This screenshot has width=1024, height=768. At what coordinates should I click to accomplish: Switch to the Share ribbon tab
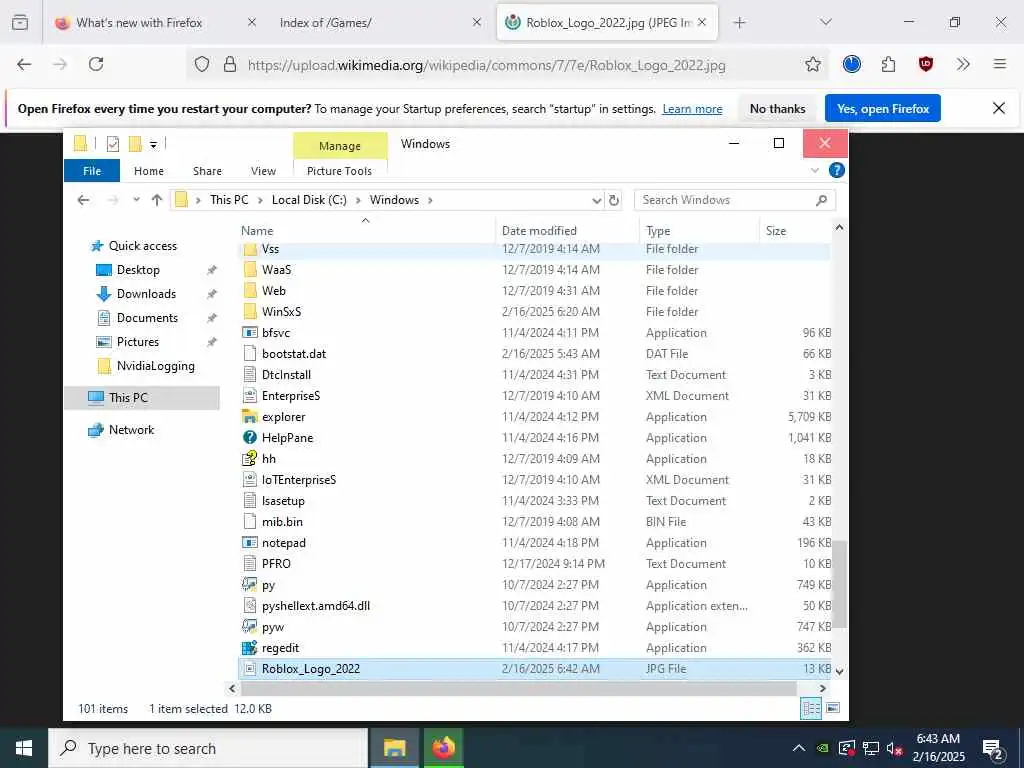(207, 170)
